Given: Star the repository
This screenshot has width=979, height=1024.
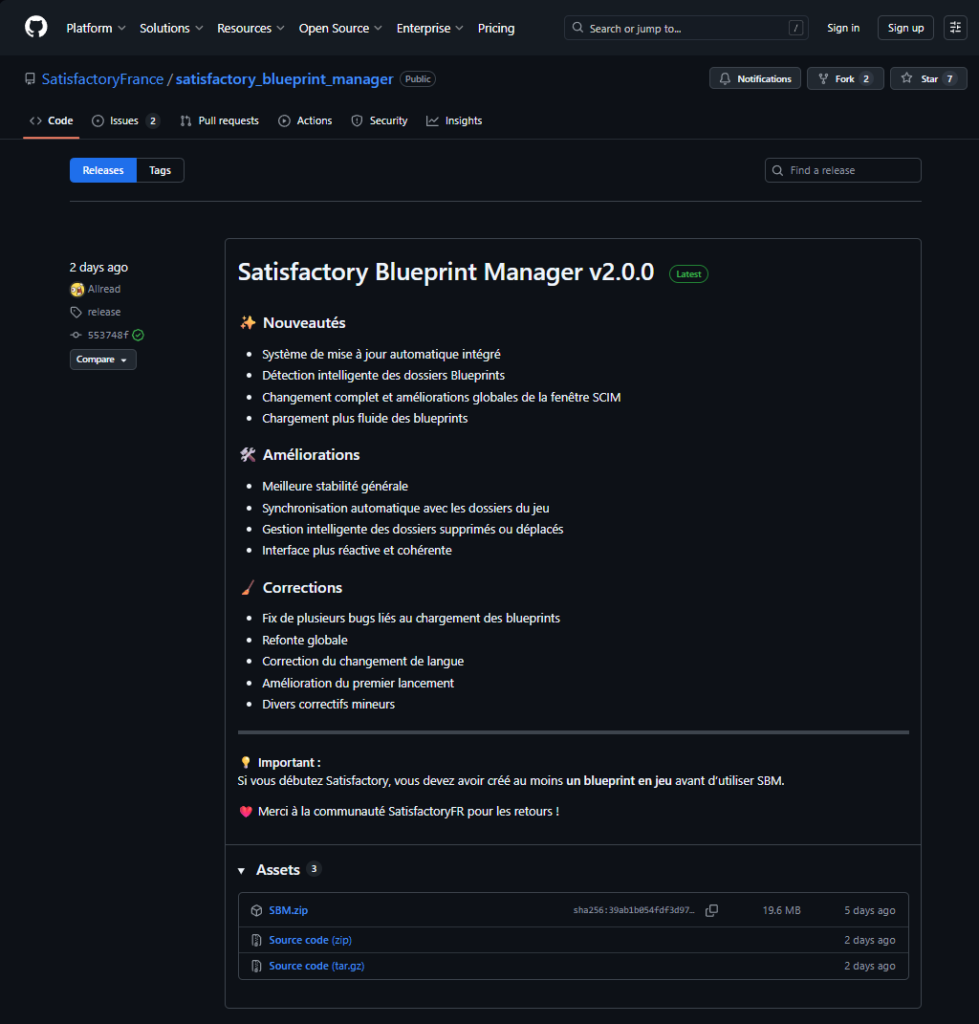Looking at the screenshot, I should [928, 79].
